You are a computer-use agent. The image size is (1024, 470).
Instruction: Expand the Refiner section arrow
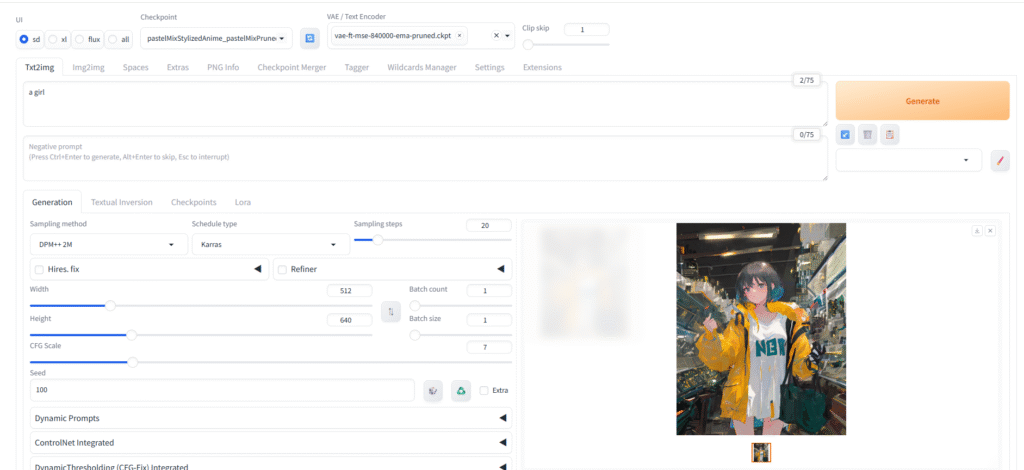501,269
